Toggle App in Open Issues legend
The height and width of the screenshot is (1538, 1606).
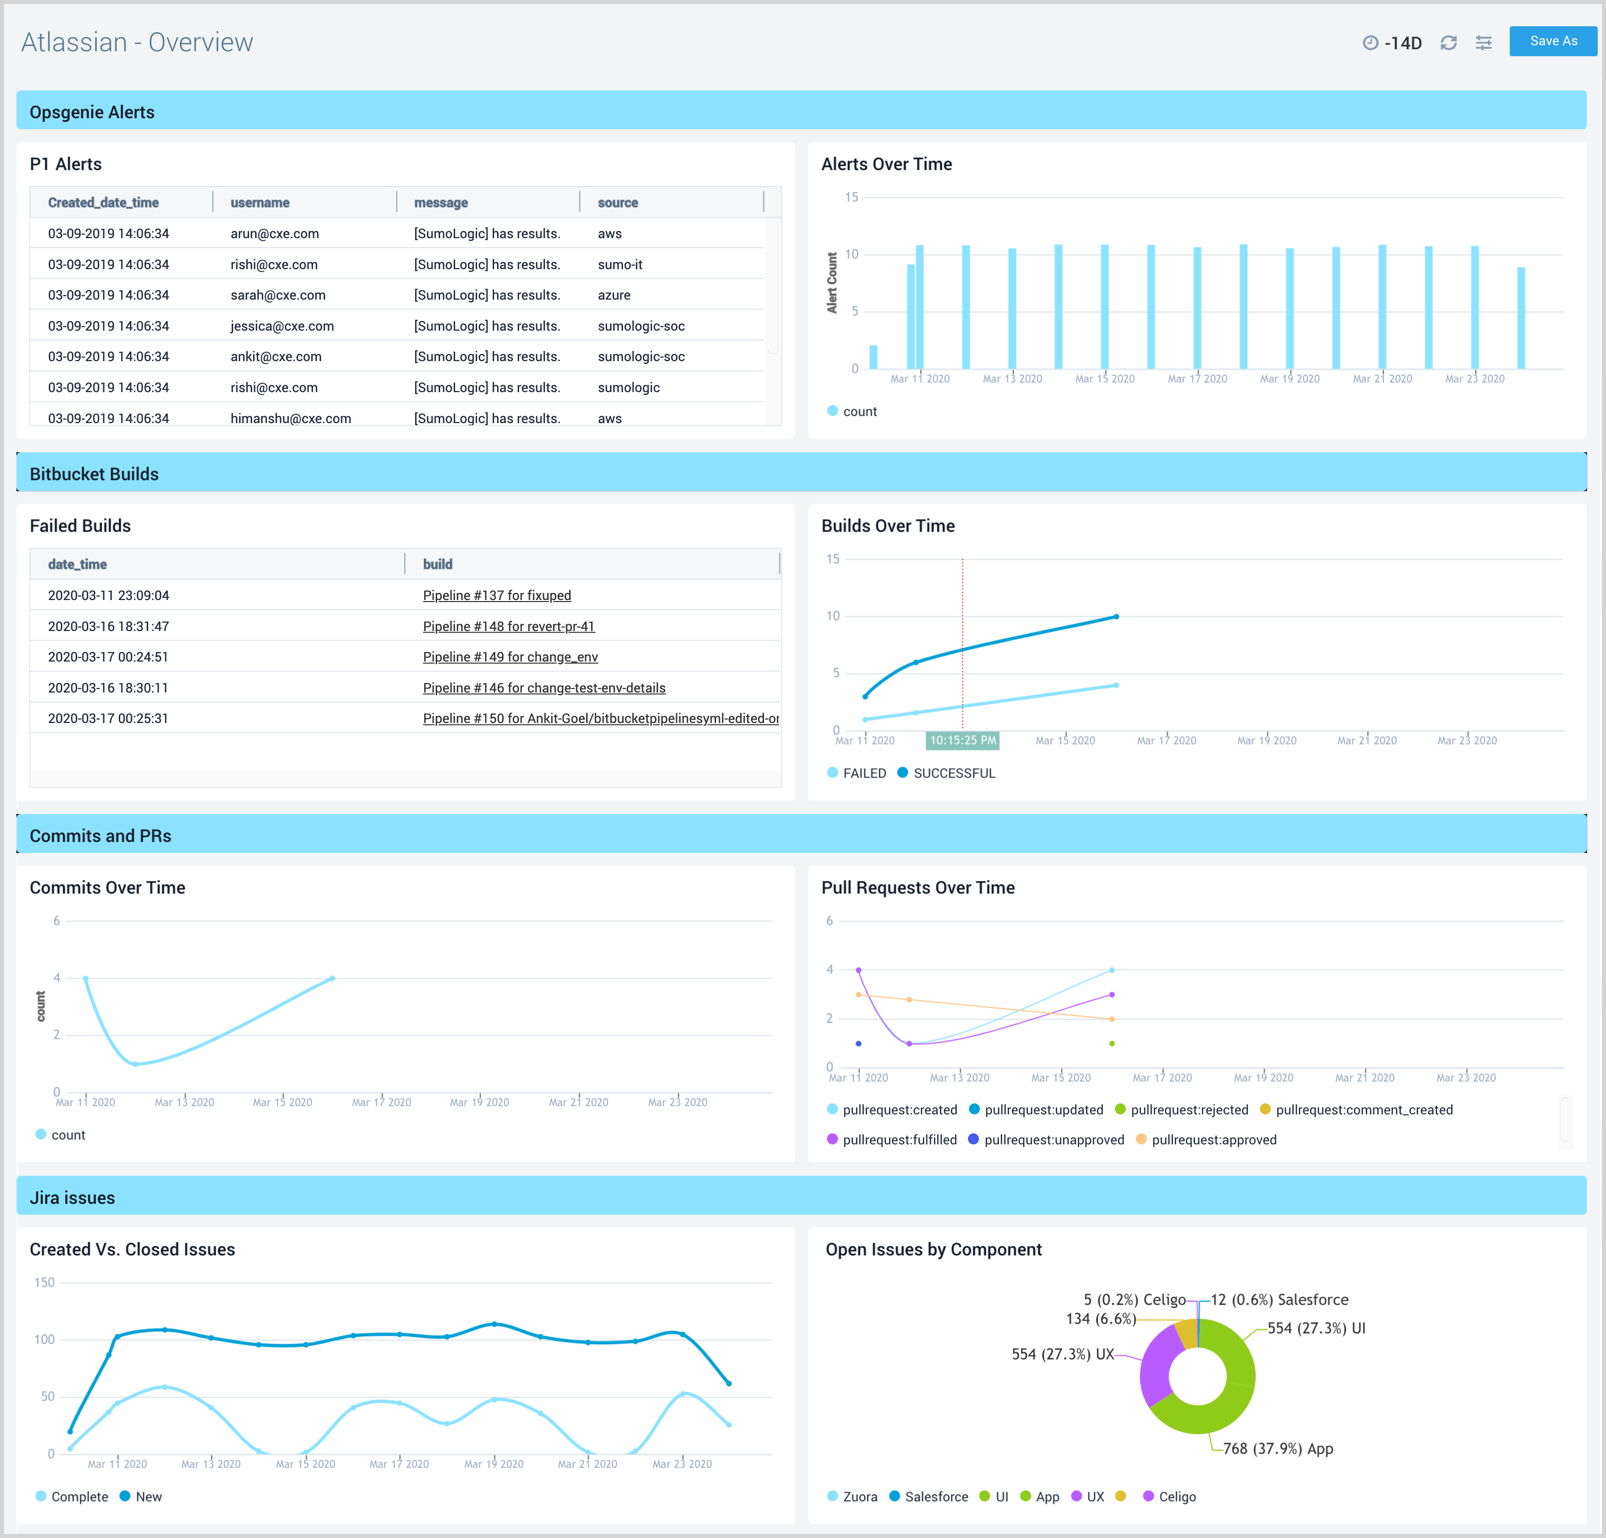[1039, 1497]
